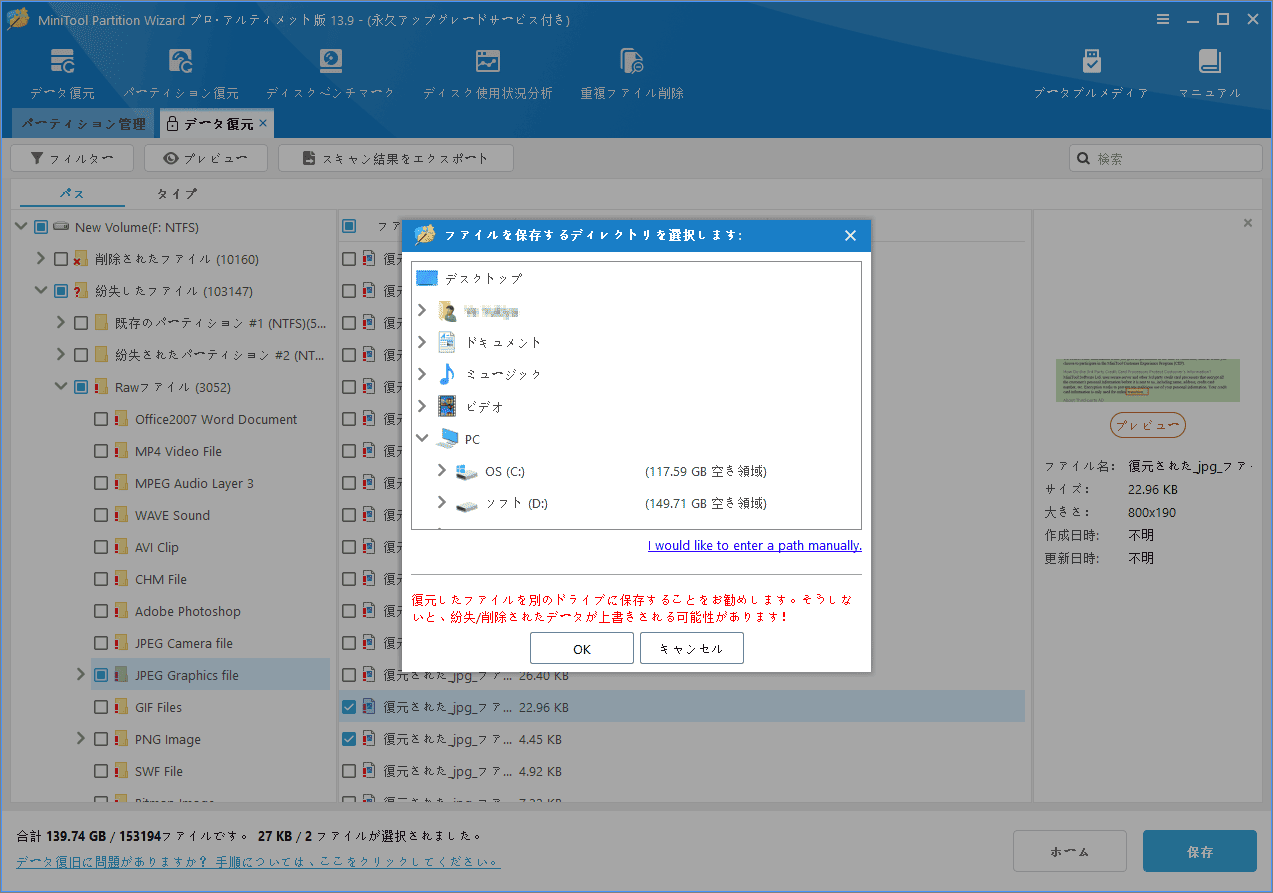
Task: Uncheck the 22.96 KB file checkbox
Action: 349,707
